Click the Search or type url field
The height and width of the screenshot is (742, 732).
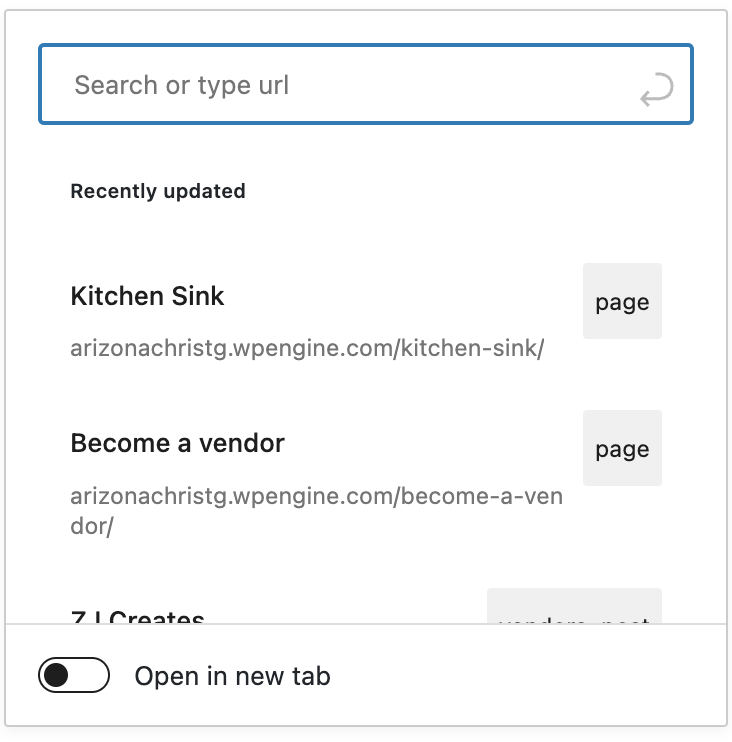pos(350,85)
